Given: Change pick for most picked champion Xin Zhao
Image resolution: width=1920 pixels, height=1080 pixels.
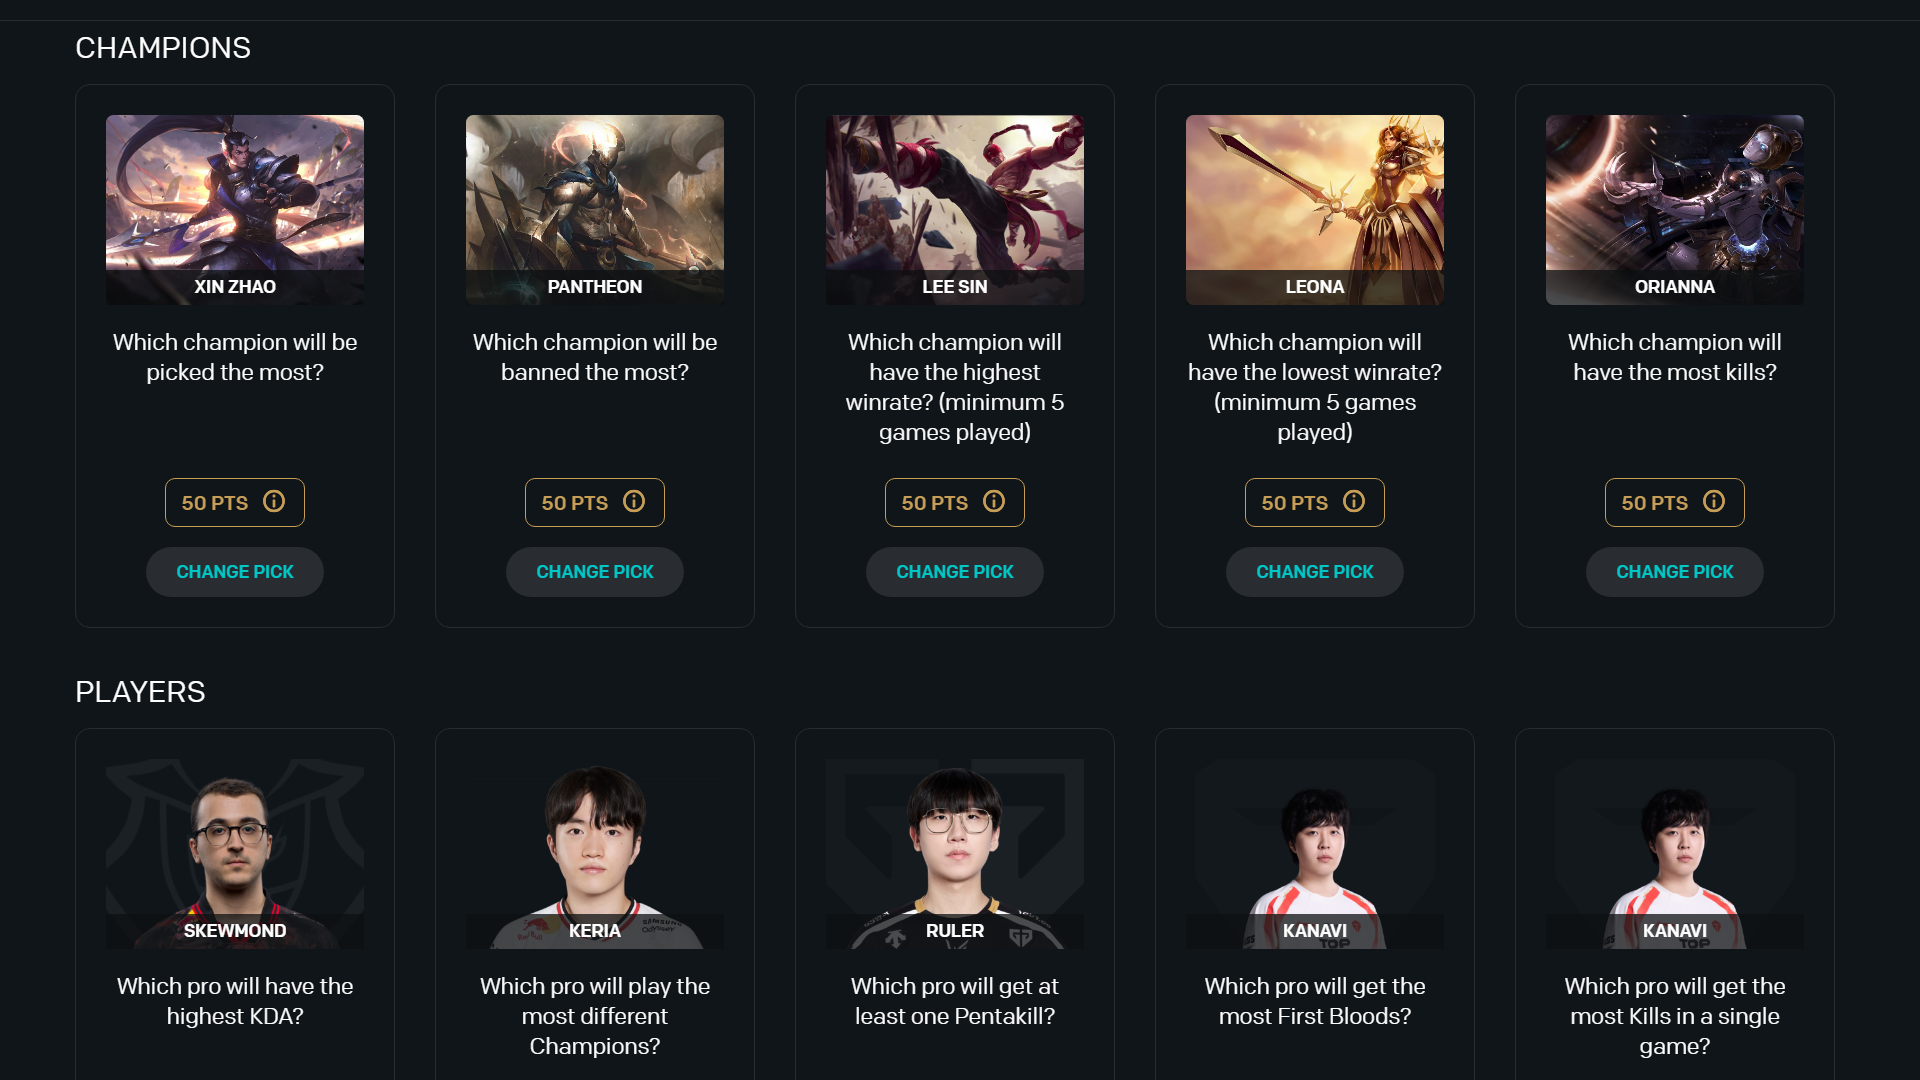Looking at the screenshot, I should click(235, 572).
